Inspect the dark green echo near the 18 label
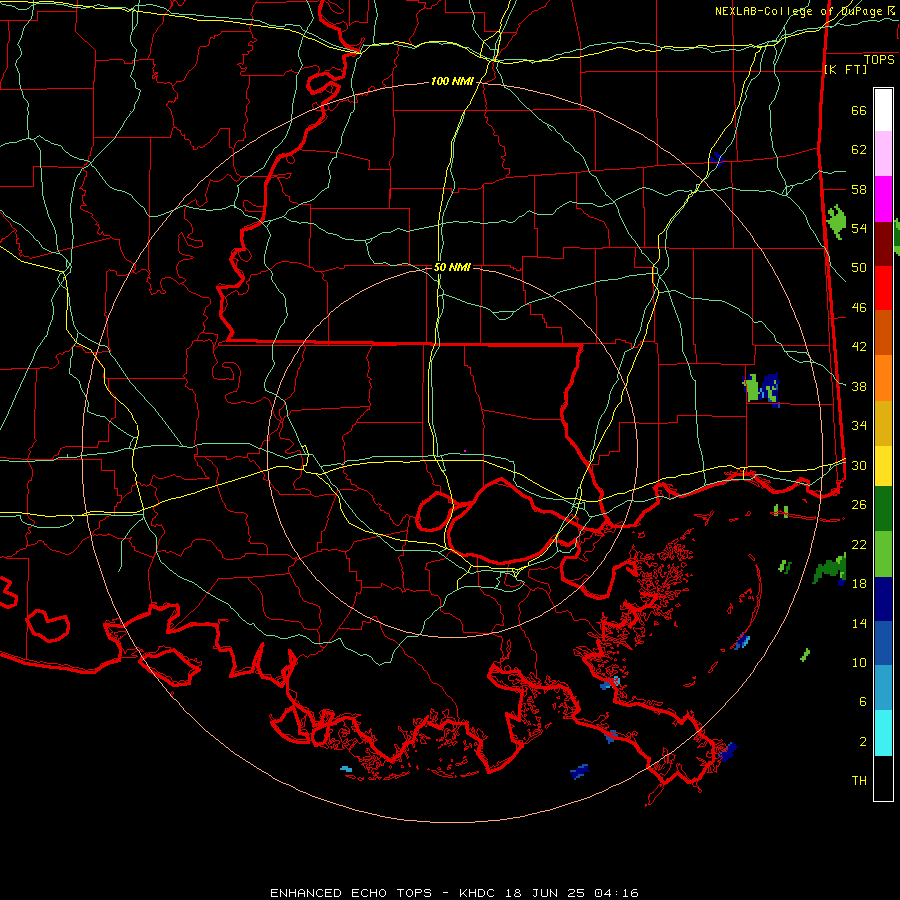The height and width of the screenshot is (900, 900). click(x=830, y=569)
